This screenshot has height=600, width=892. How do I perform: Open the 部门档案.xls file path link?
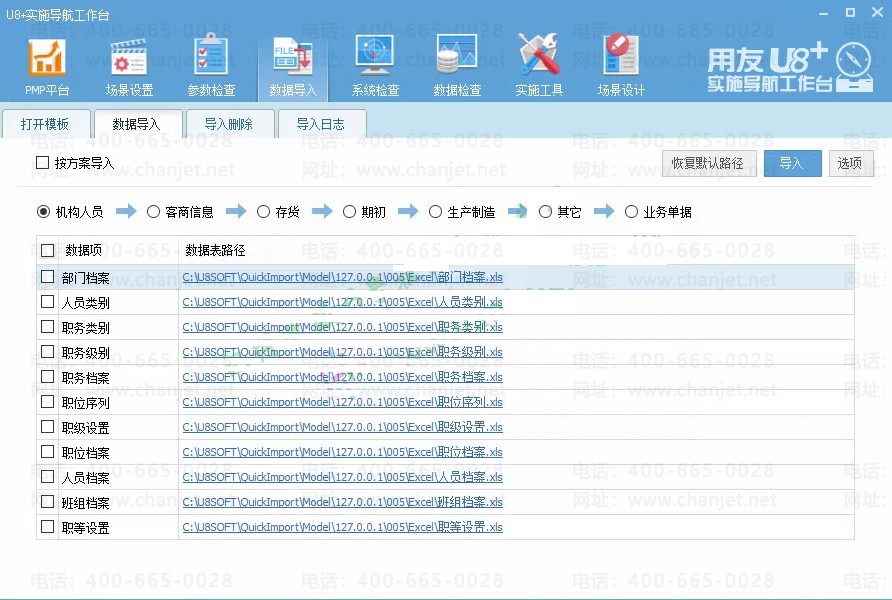click(x=342, y=278)
